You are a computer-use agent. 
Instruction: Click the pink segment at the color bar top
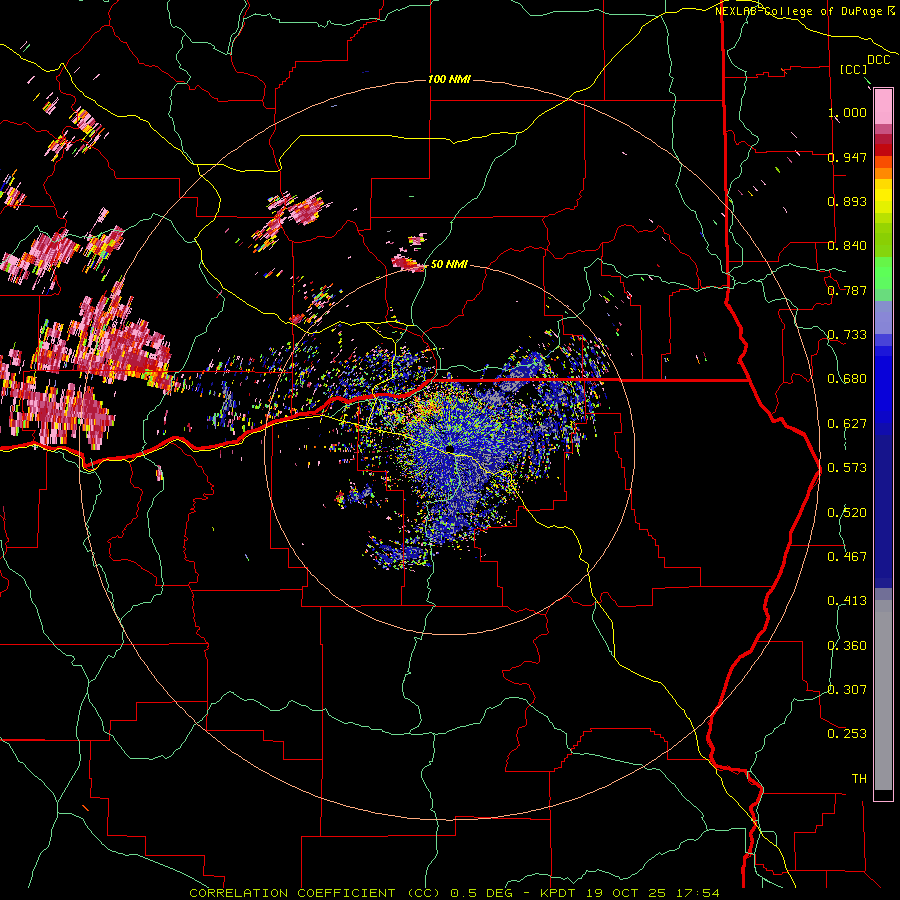[x=883, y=107]
